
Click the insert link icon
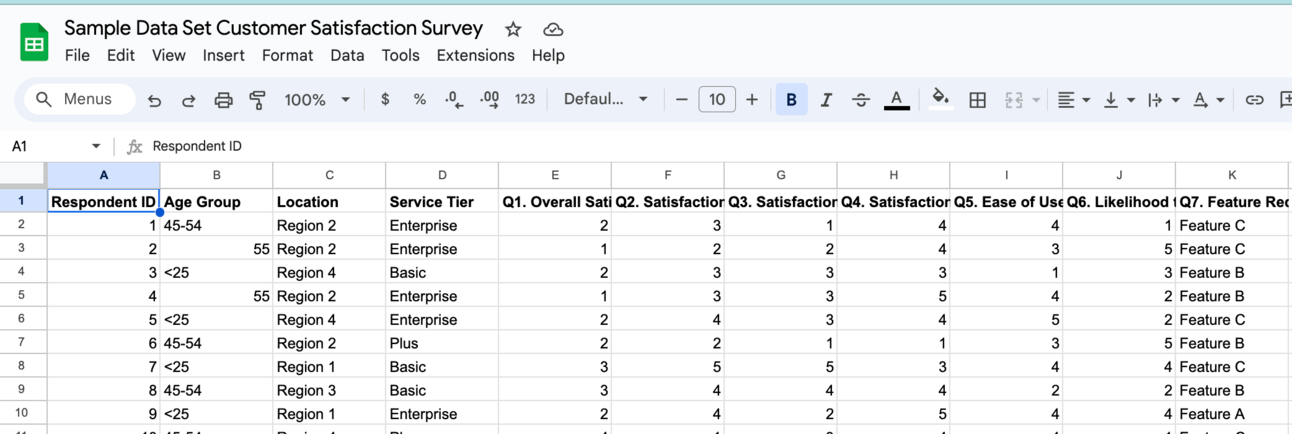(1254, 100)
